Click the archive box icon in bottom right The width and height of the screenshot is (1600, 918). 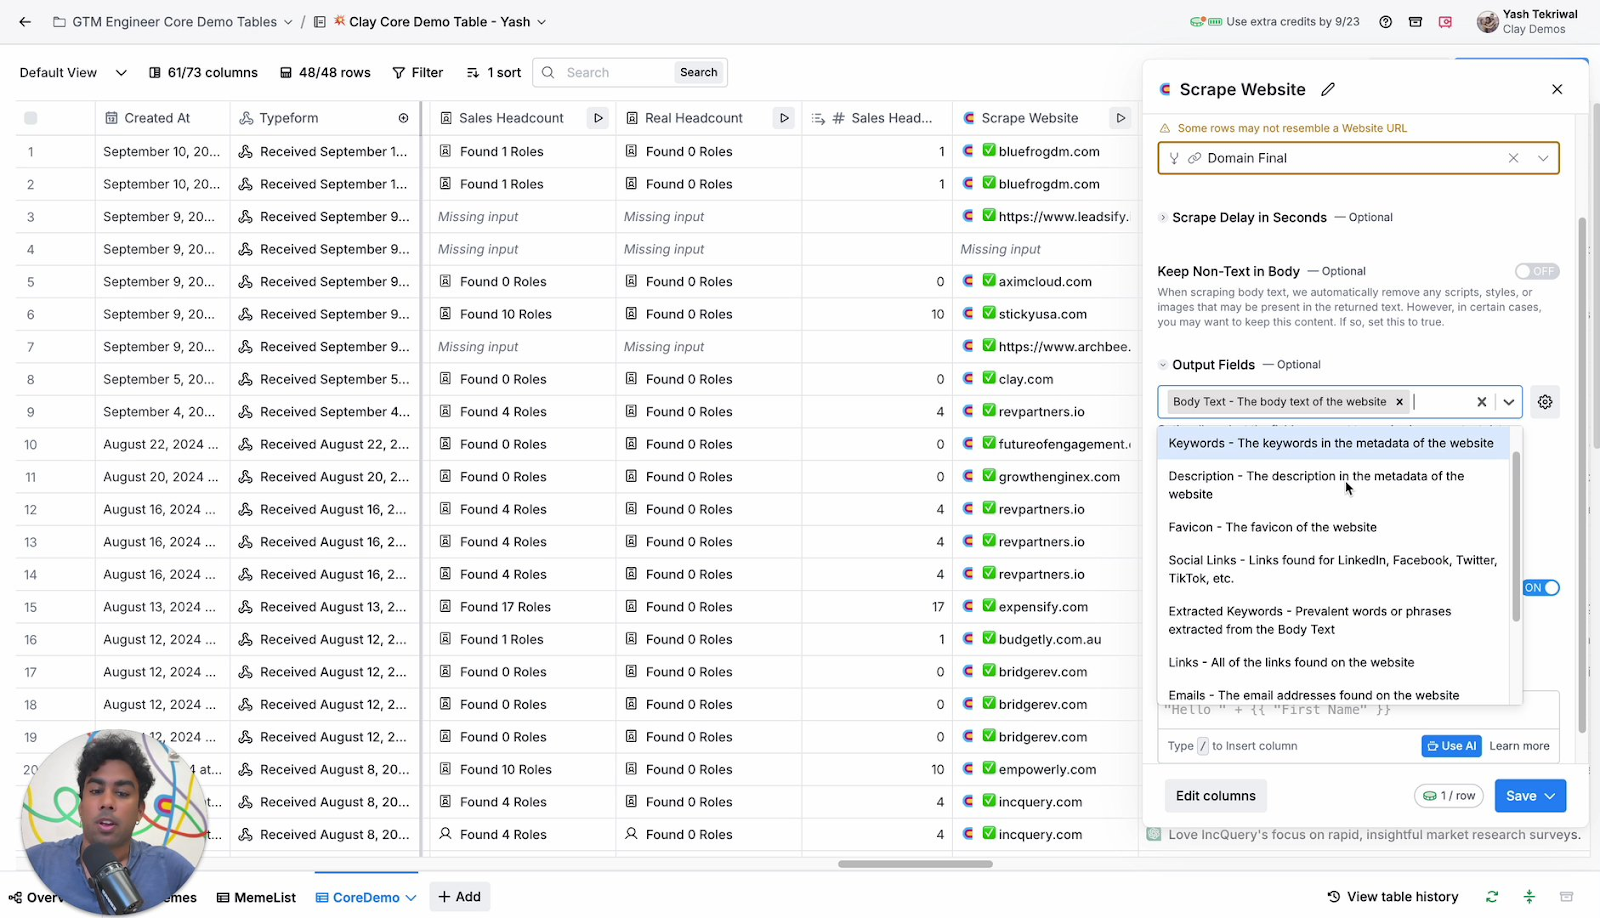pyautogui.click(x=1567, y=897)
